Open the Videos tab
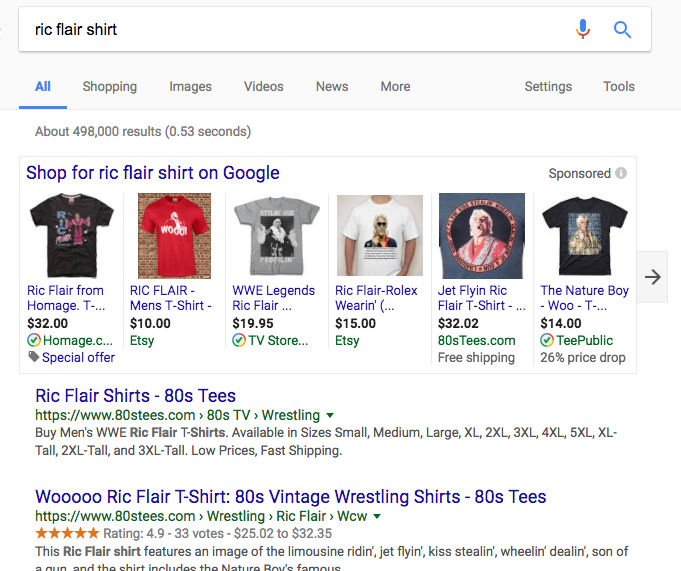Viewport: 681px width, 571px height. [x=263, y=86]
